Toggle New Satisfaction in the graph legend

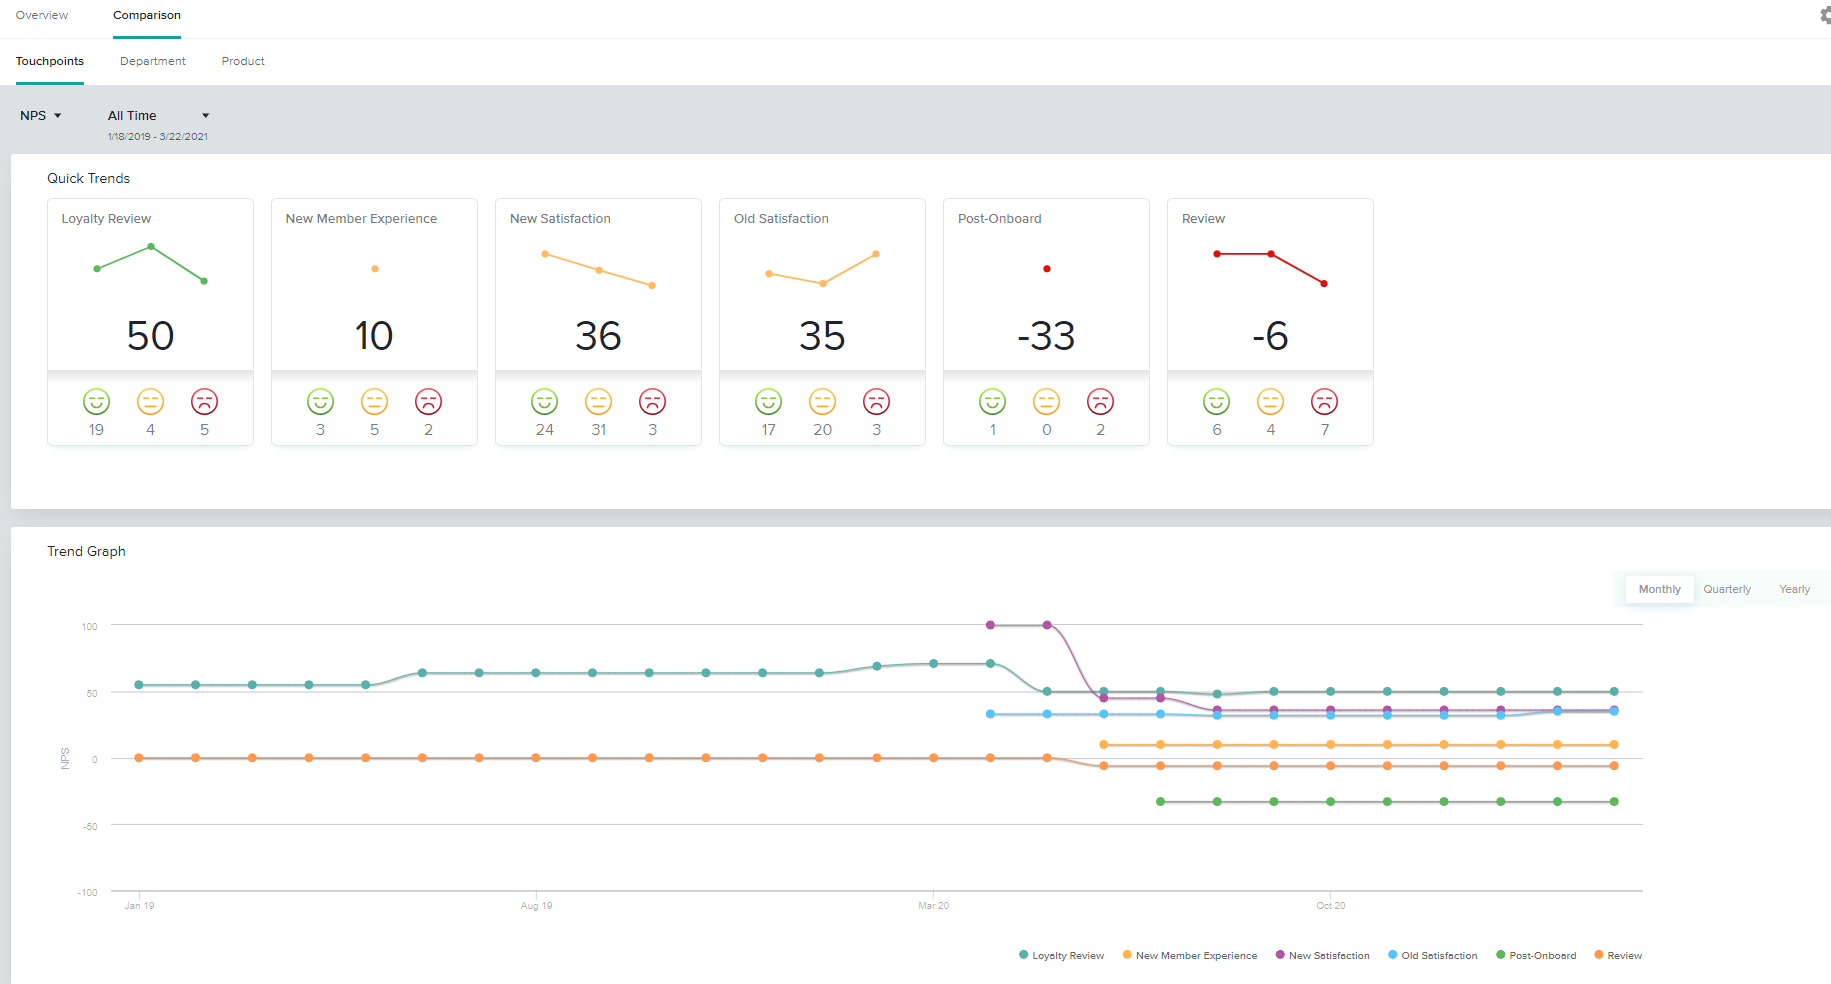pyautogui.click(x=1322, y=955)
